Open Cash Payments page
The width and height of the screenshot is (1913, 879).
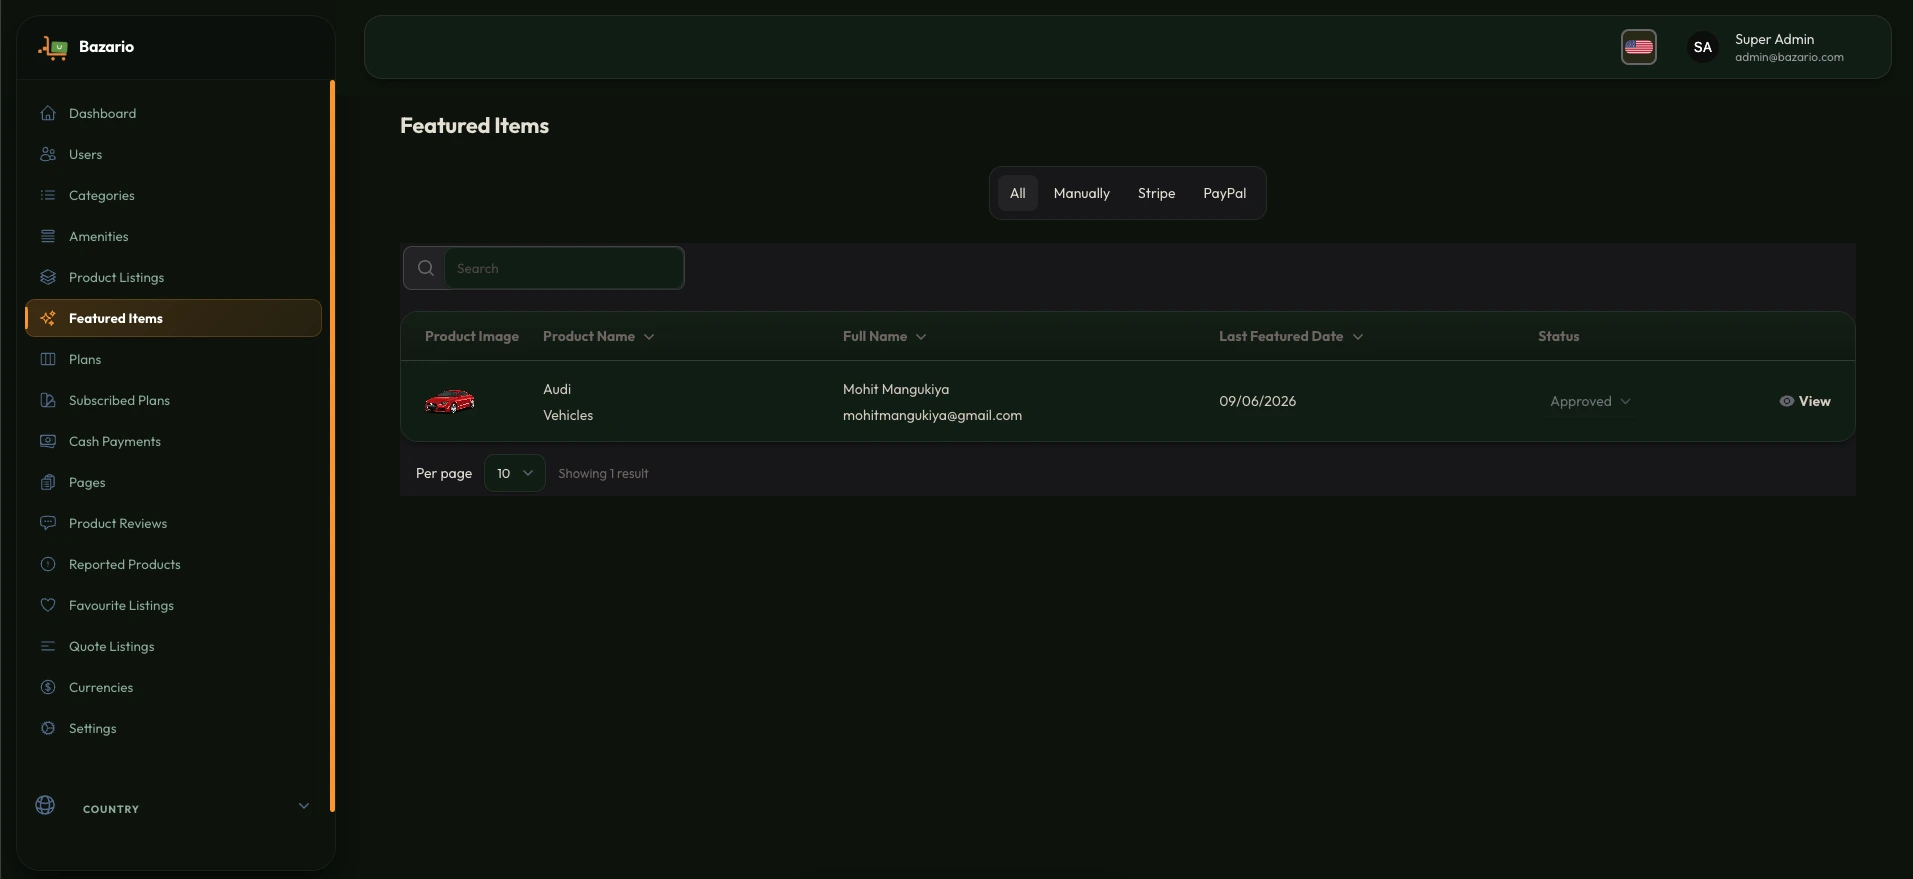pos(173,441)
